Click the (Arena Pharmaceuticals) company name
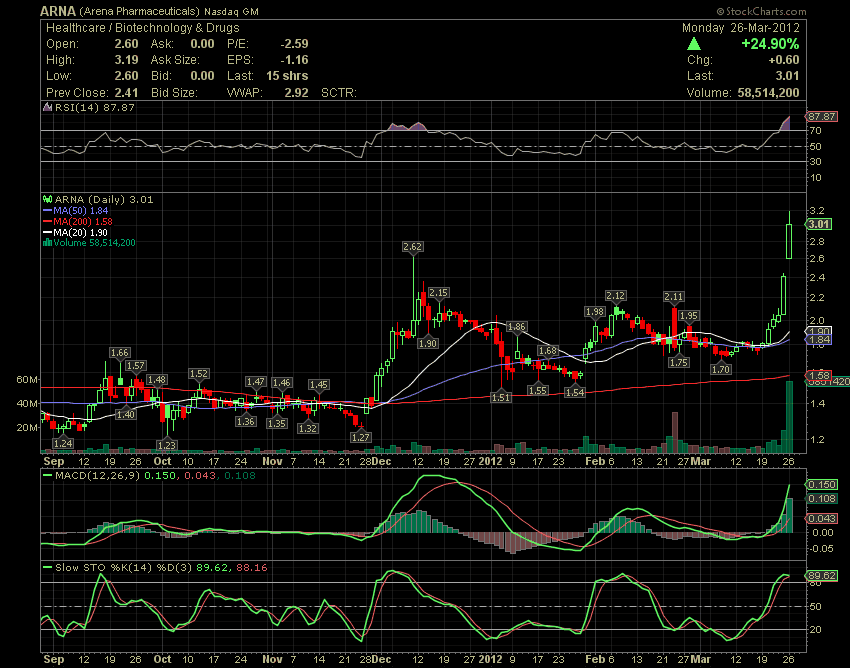 (139, 11)
